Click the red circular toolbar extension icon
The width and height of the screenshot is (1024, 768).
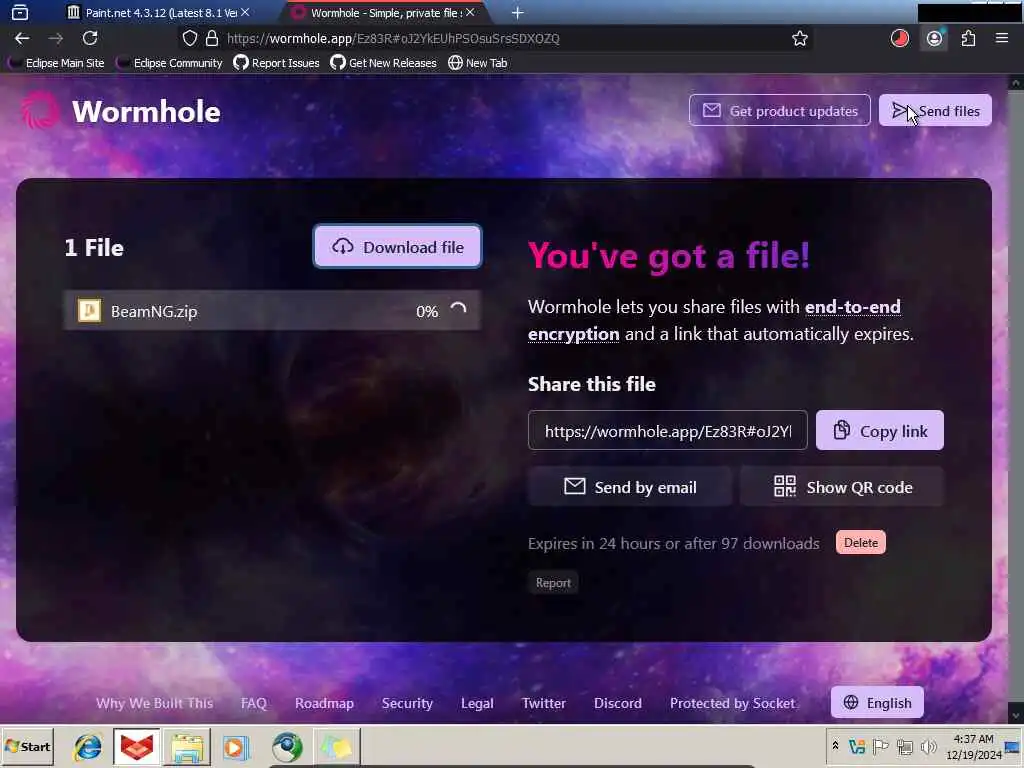pos(899,39)
